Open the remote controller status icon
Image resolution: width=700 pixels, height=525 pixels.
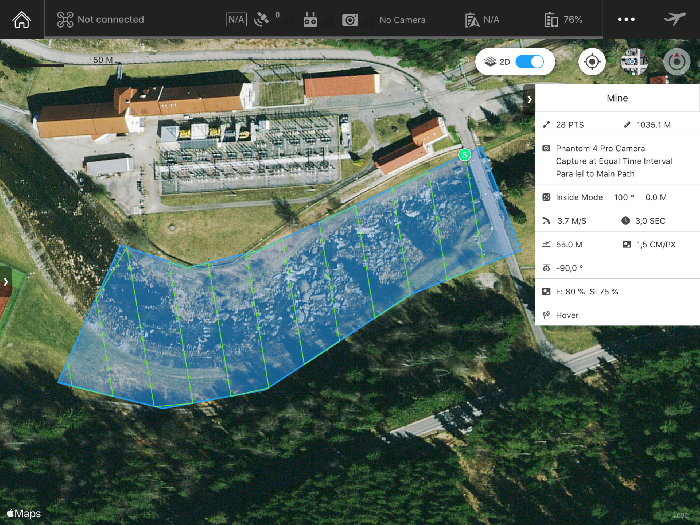[x=310, y=19]
